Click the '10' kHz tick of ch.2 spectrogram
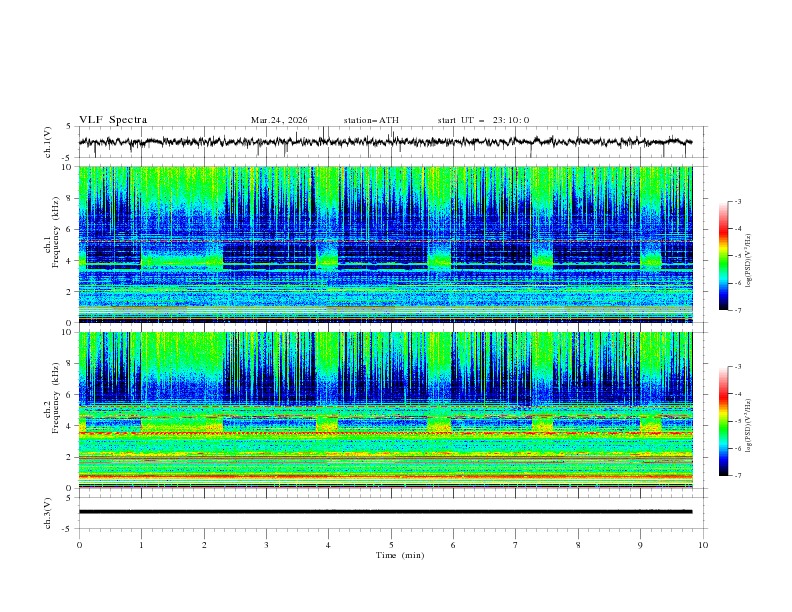 [71, 332]
